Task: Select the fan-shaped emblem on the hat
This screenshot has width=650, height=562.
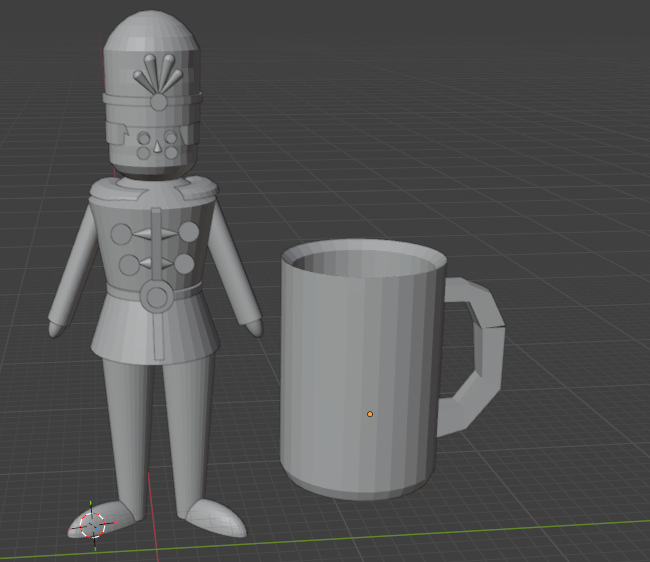Action: click(x=158, y=81)
